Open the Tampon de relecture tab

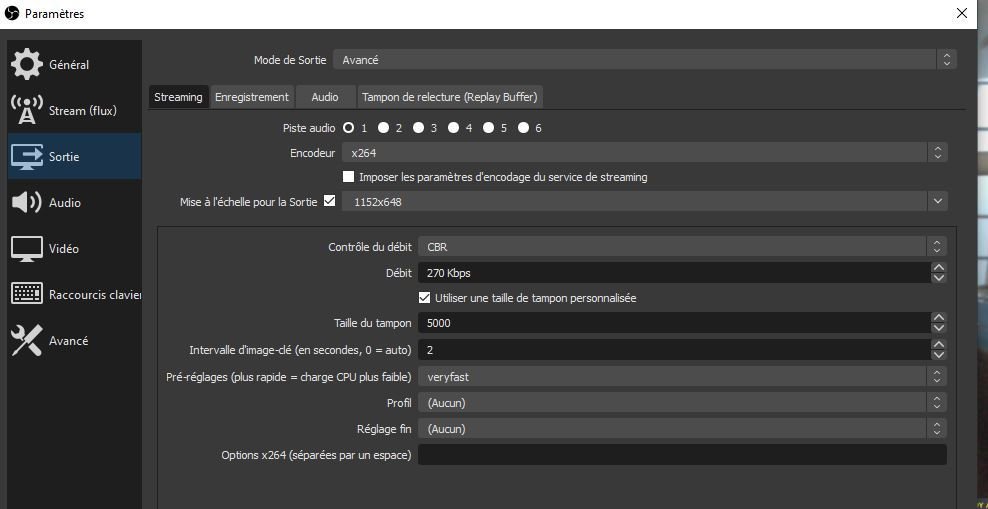point(450,97)
